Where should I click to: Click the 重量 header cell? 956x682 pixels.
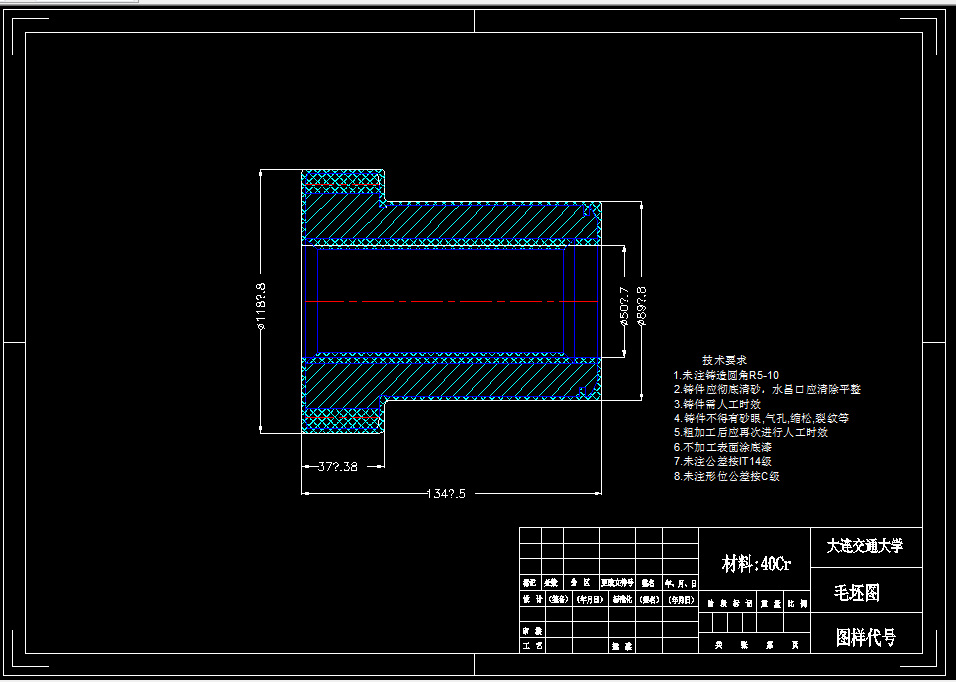771,604
